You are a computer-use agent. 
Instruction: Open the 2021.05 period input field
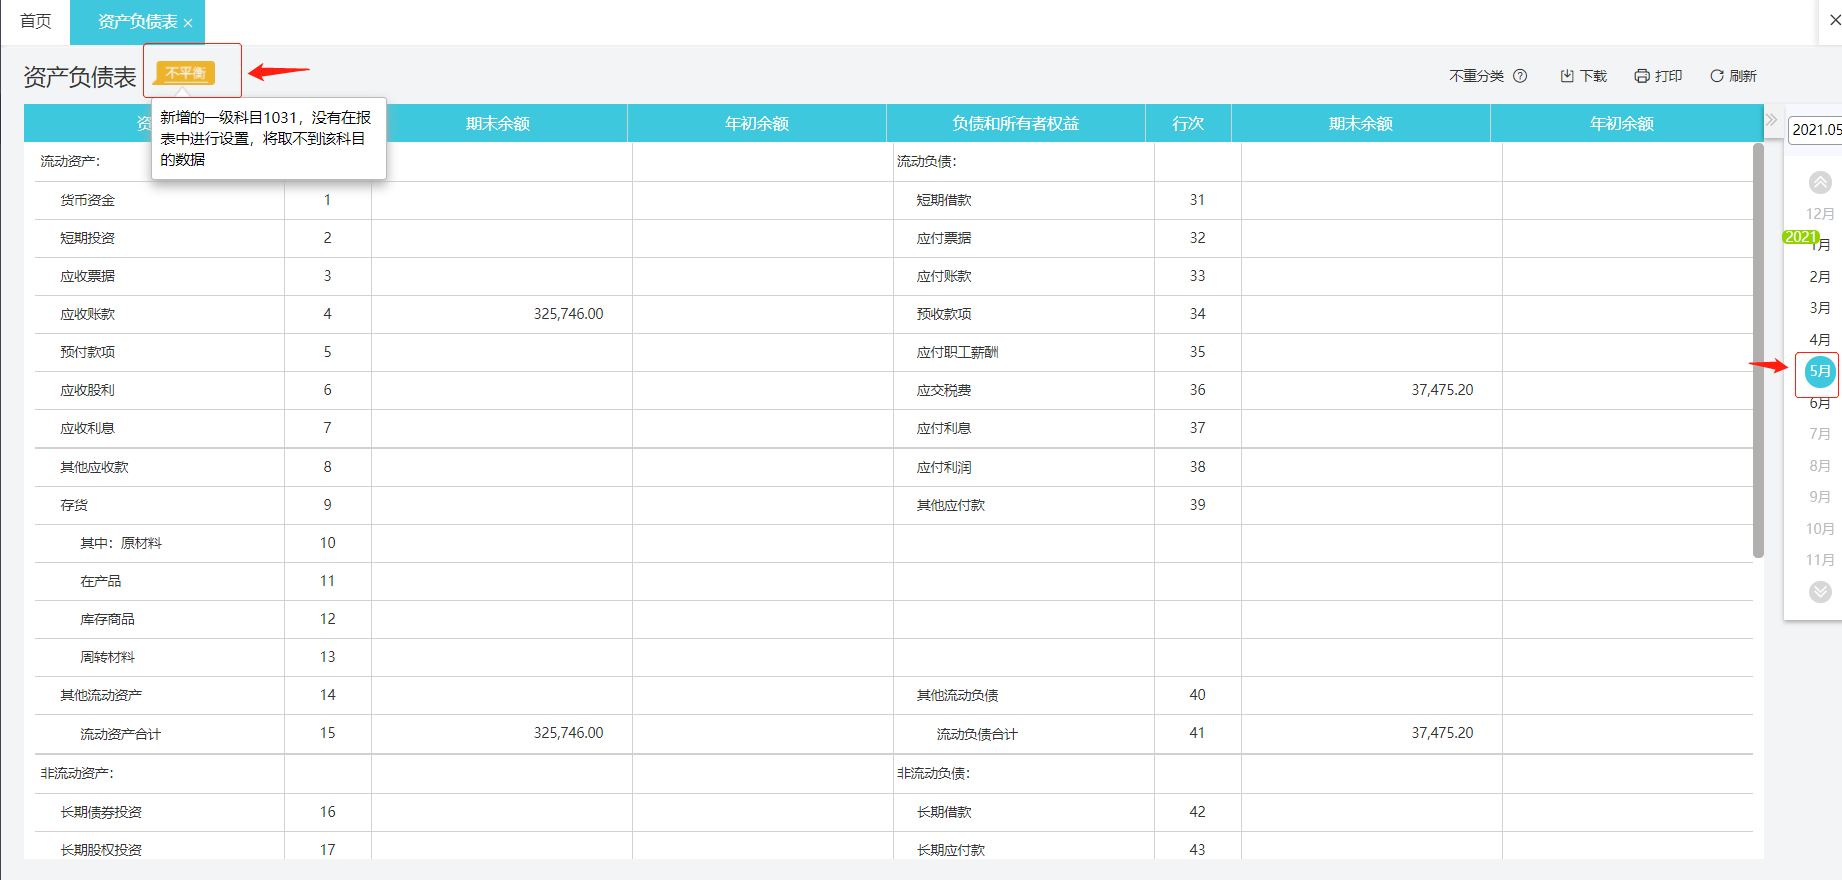1815,130
